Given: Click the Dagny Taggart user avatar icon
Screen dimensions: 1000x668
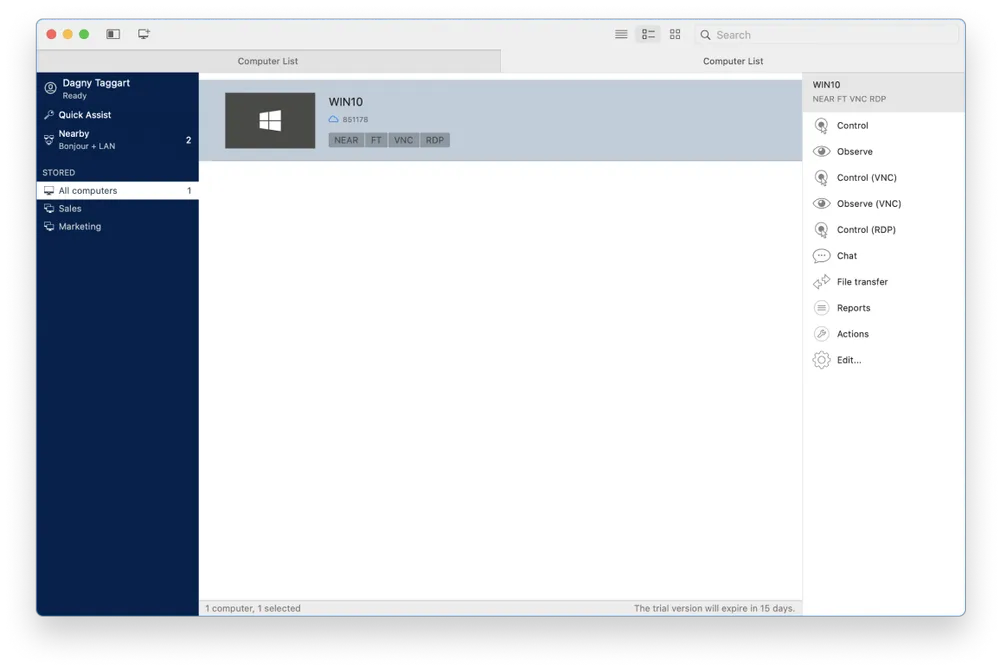Looking at the screenshot, I should 50,88.
